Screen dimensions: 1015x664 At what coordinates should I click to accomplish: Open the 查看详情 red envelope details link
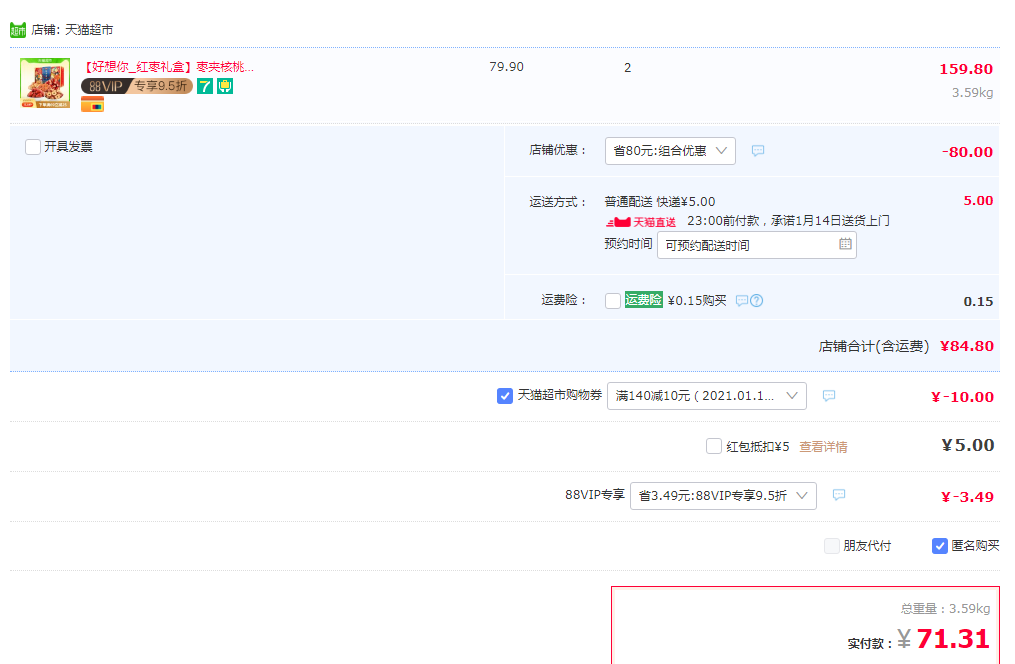pos(823,447)
